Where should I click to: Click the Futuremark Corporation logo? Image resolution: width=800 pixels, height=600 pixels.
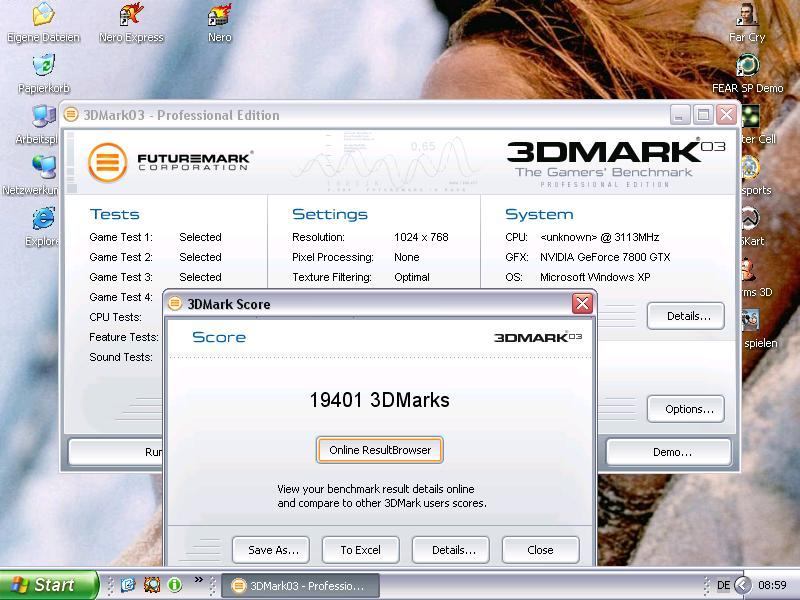(170, 162)
